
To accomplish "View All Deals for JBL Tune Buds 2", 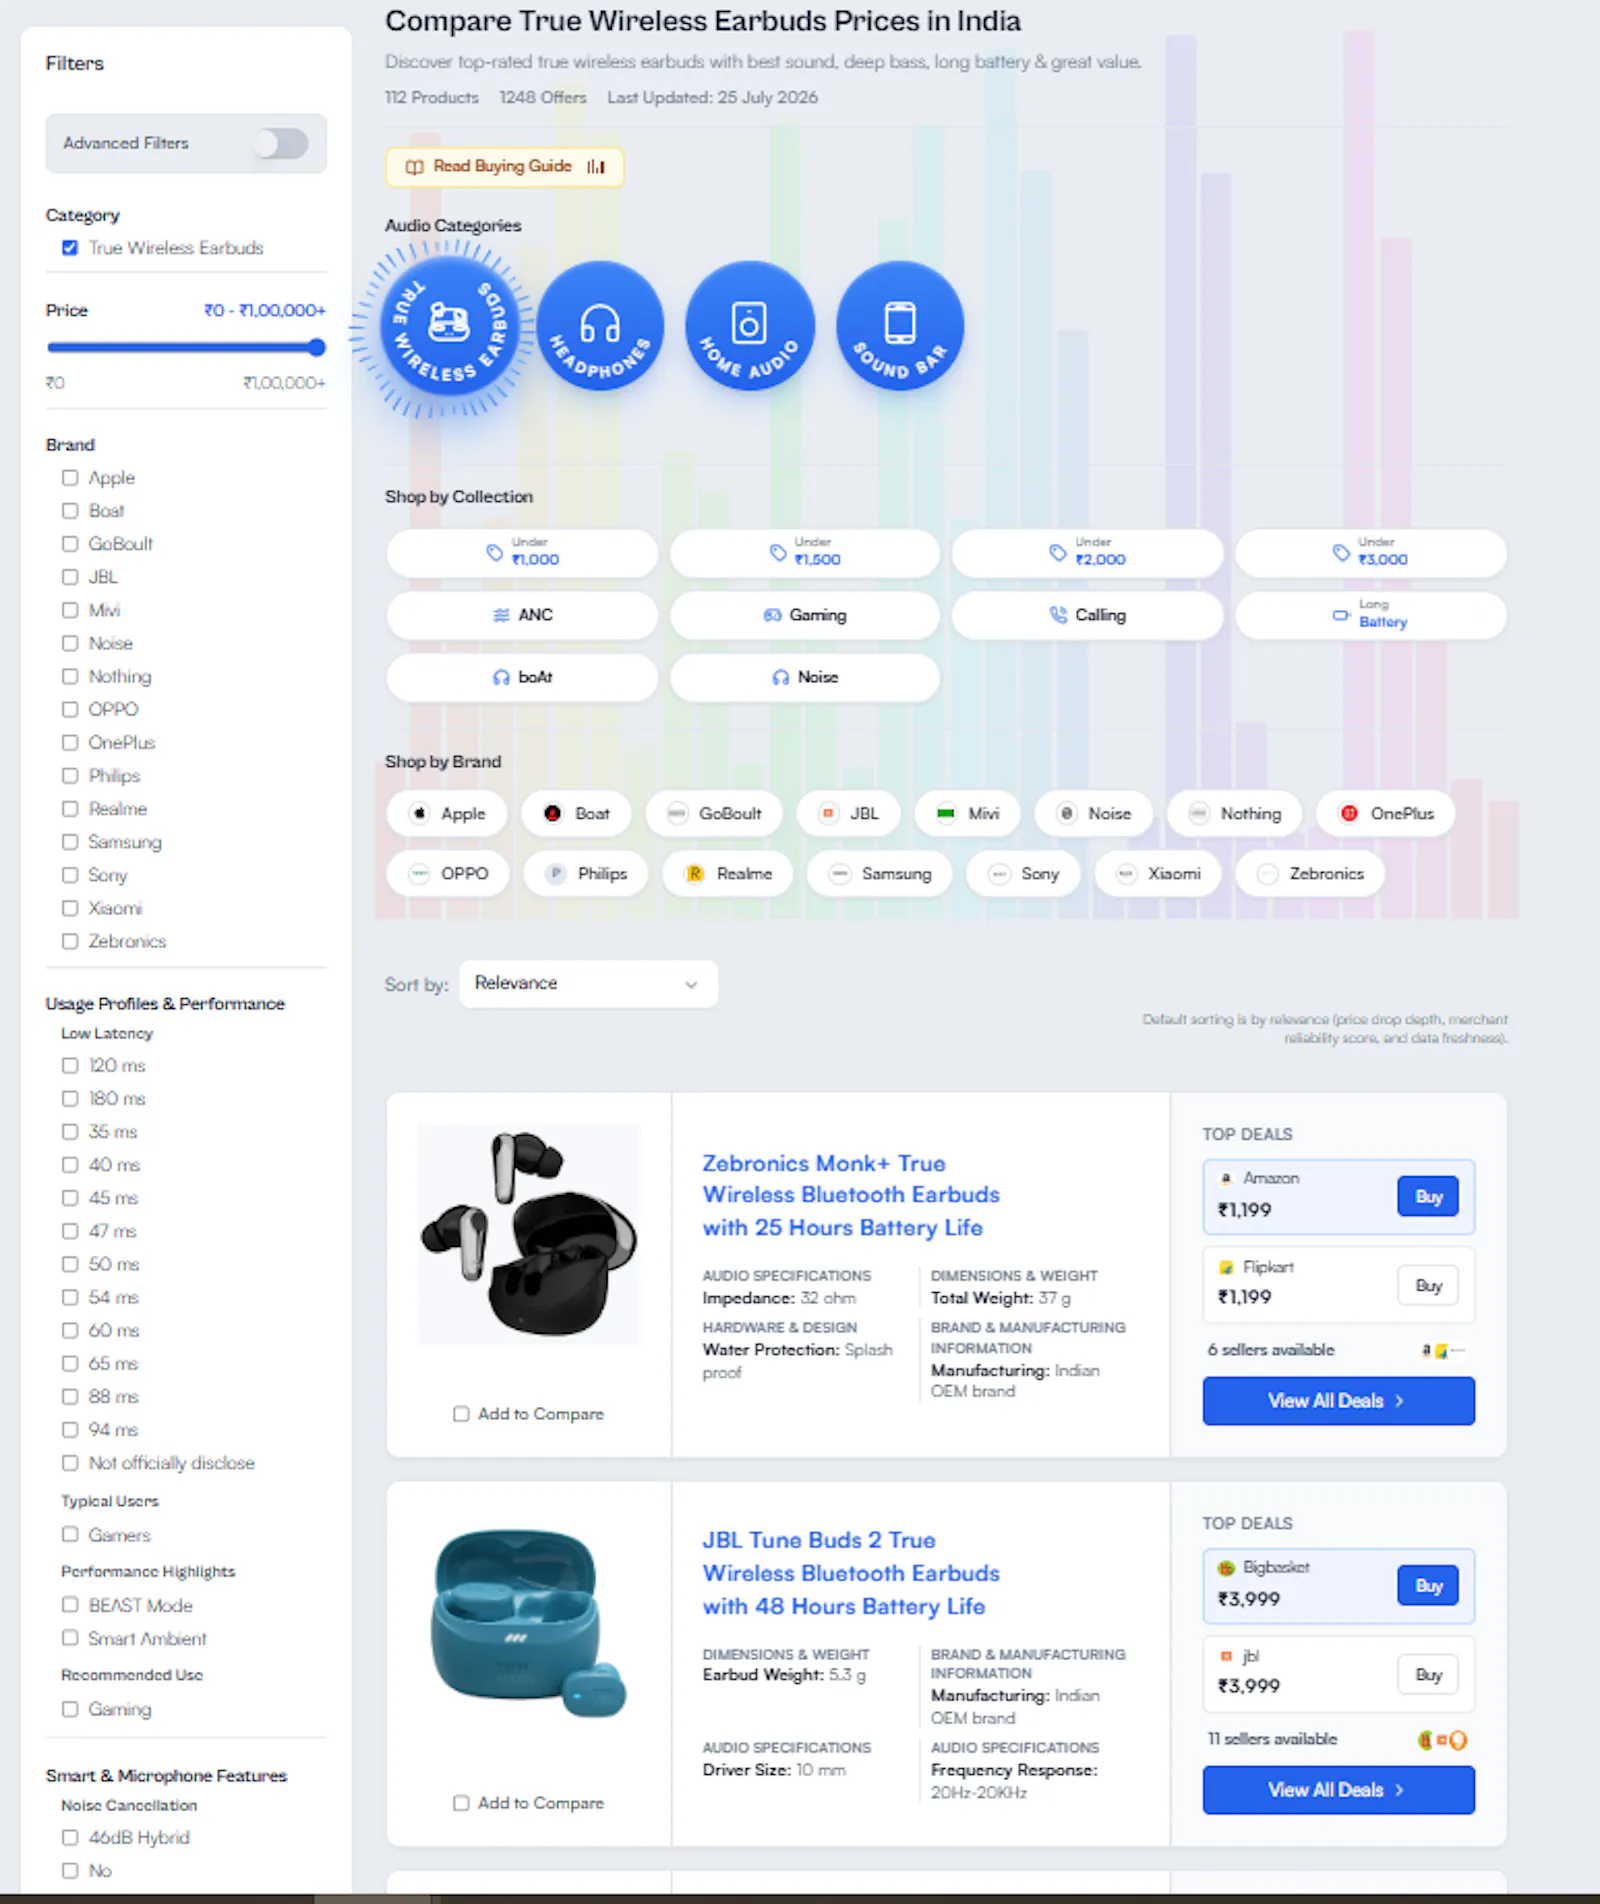I will 1338,1790.
